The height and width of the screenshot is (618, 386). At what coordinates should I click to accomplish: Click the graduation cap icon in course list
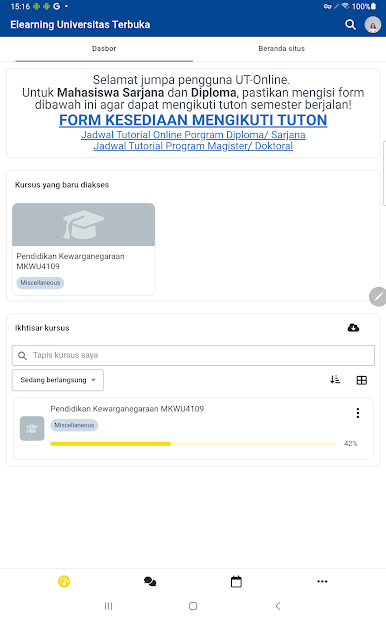32,428
